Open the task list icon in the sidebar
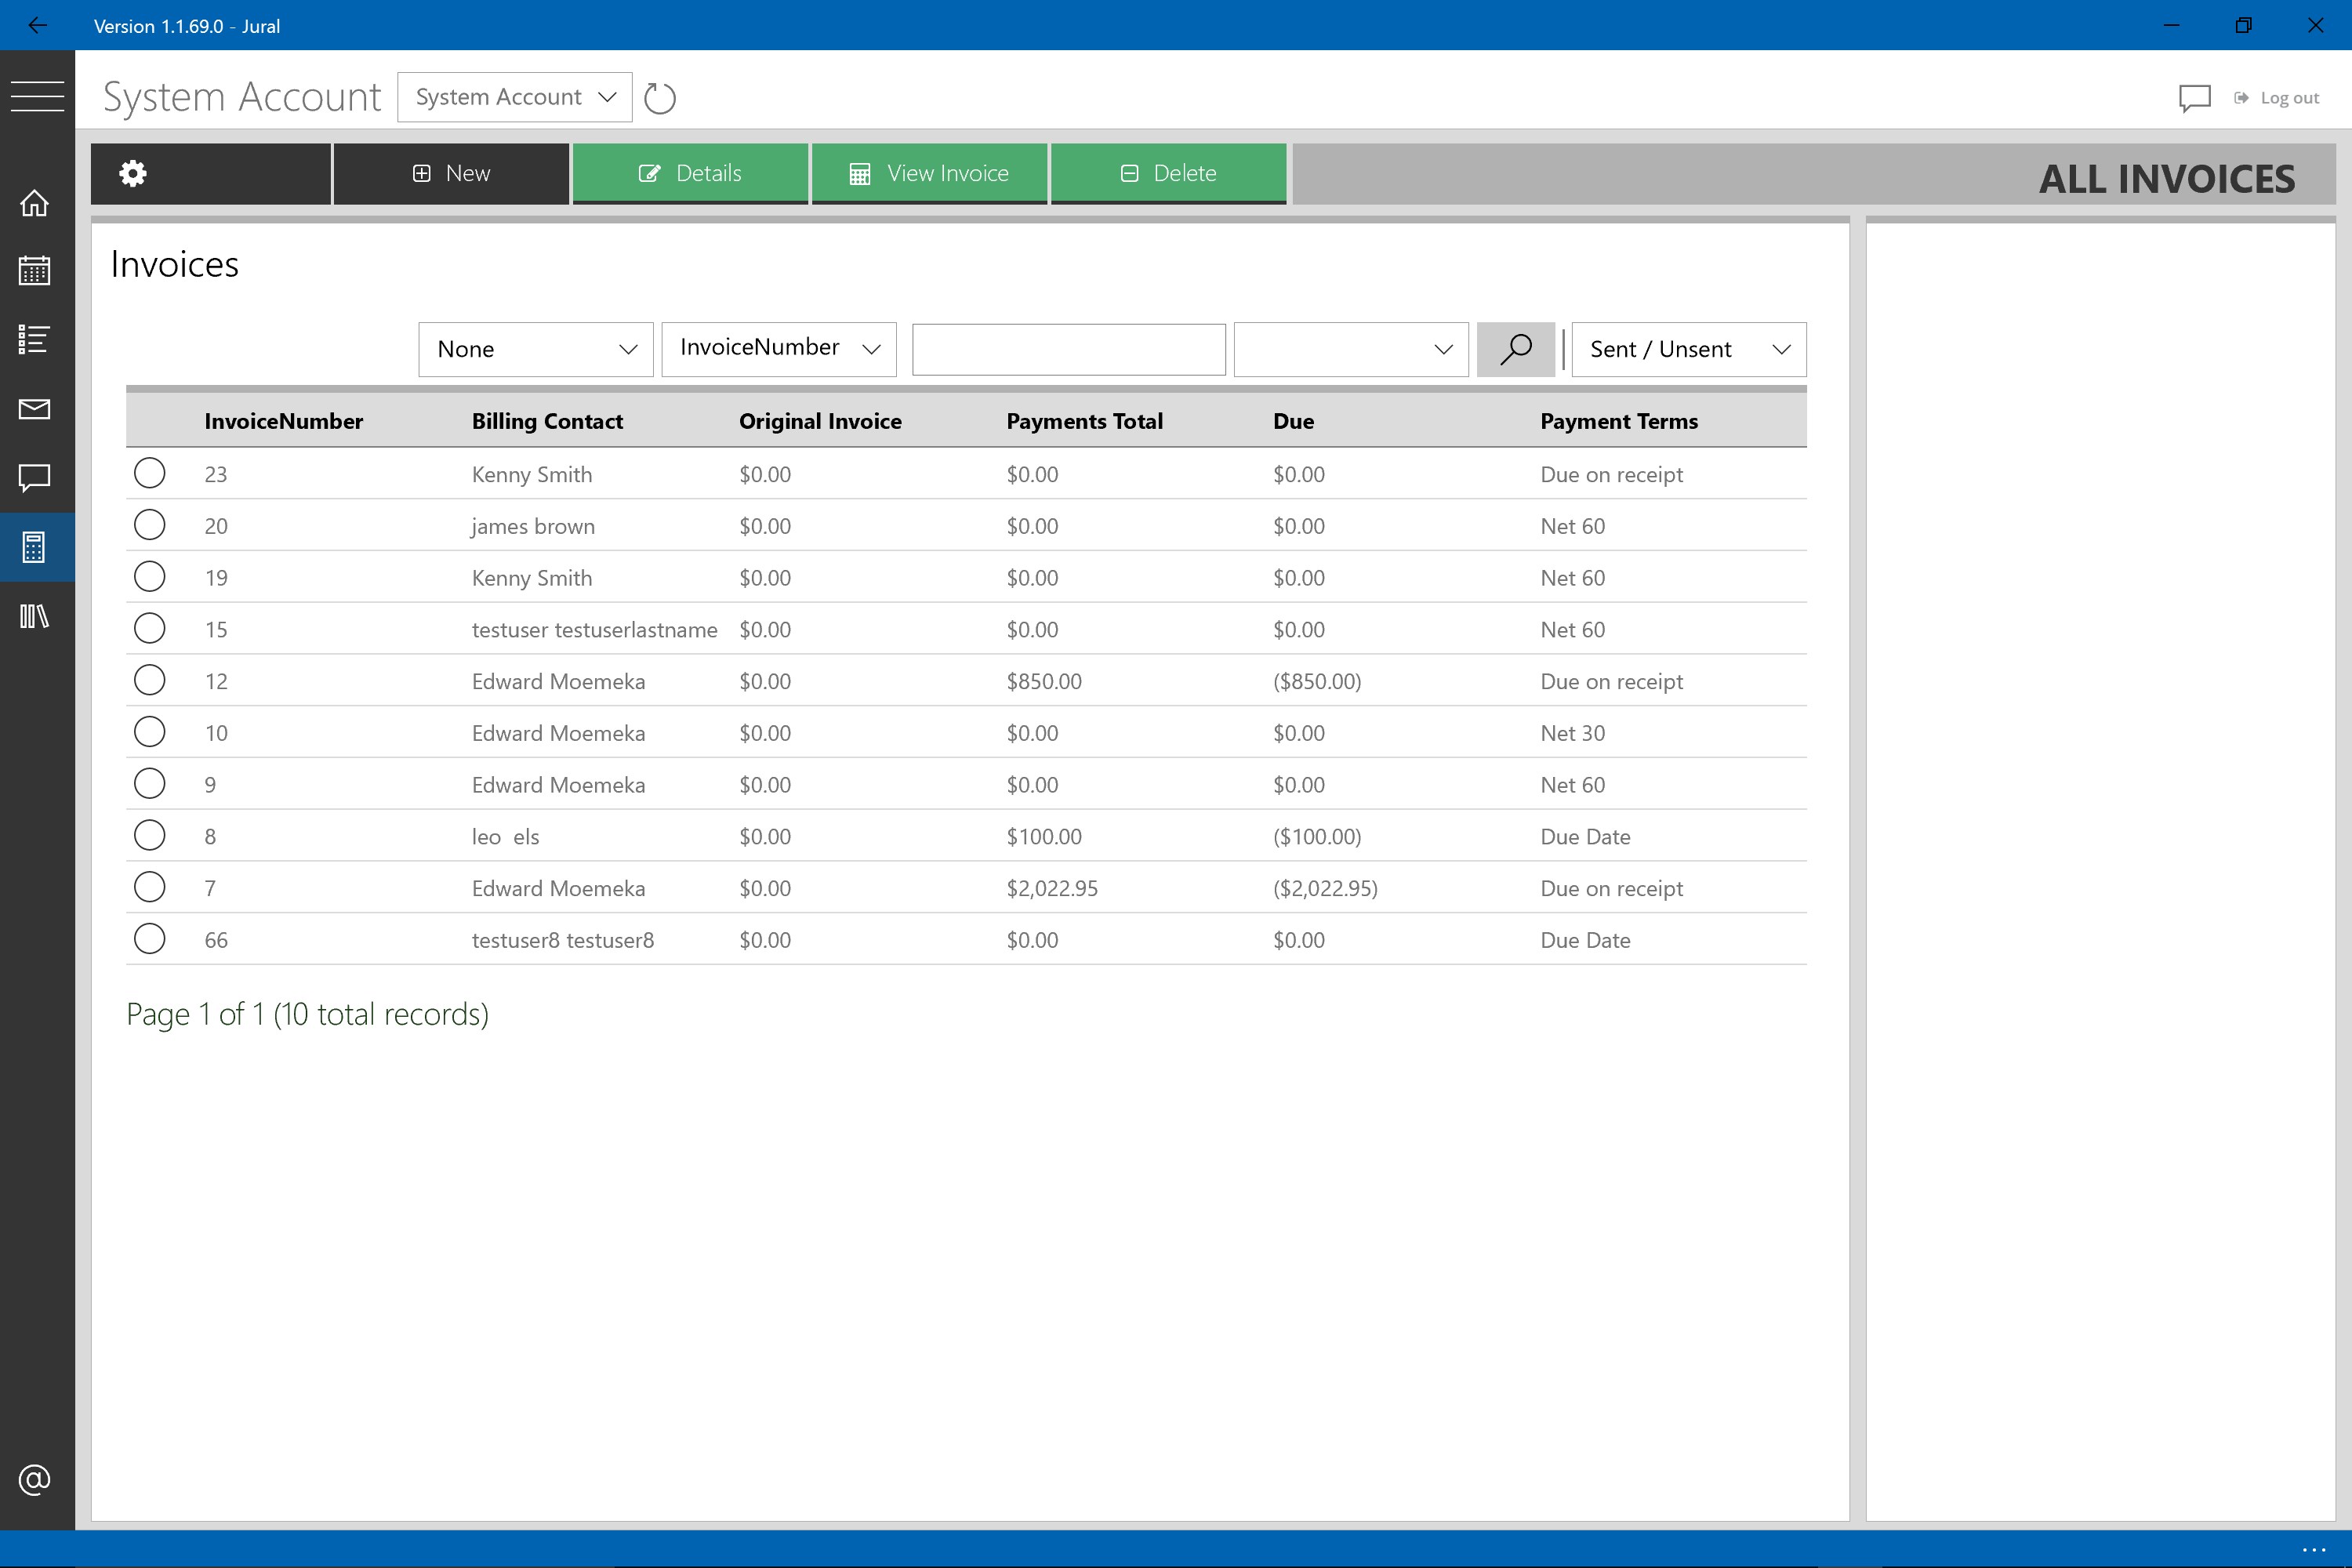 coord(35,340)
